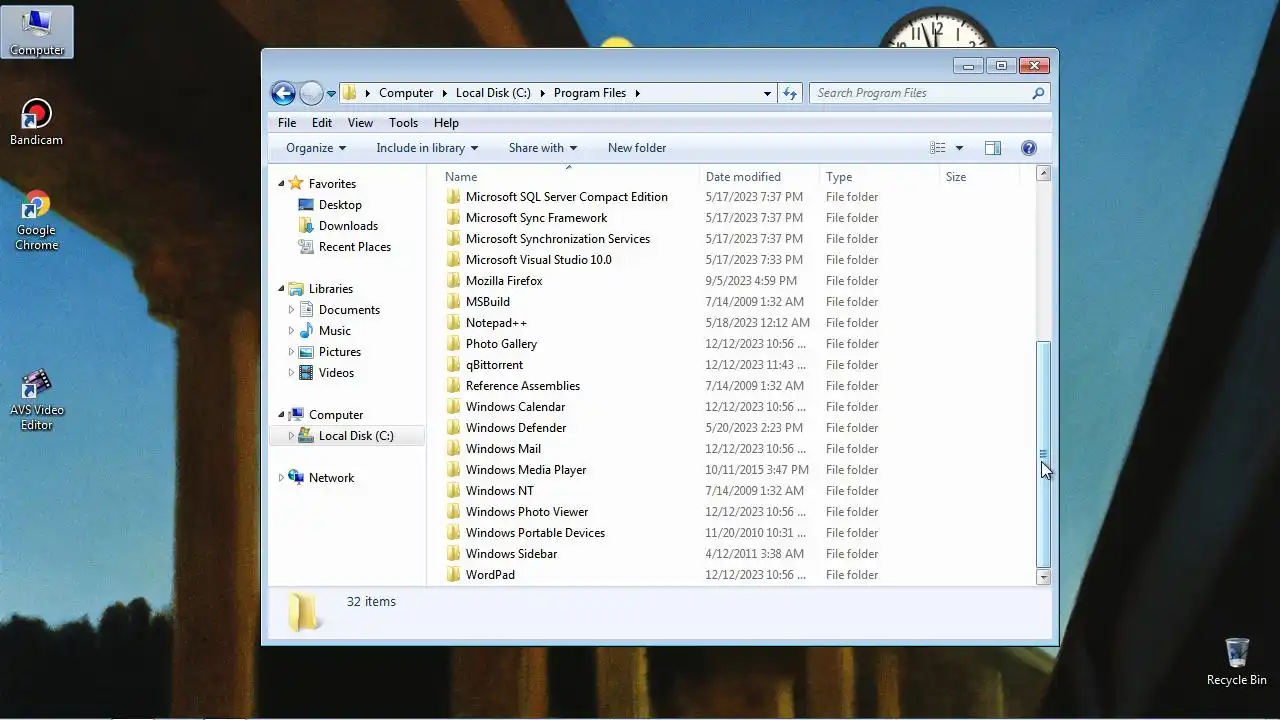Open the view options dropdown arrow

click(959, 148)
